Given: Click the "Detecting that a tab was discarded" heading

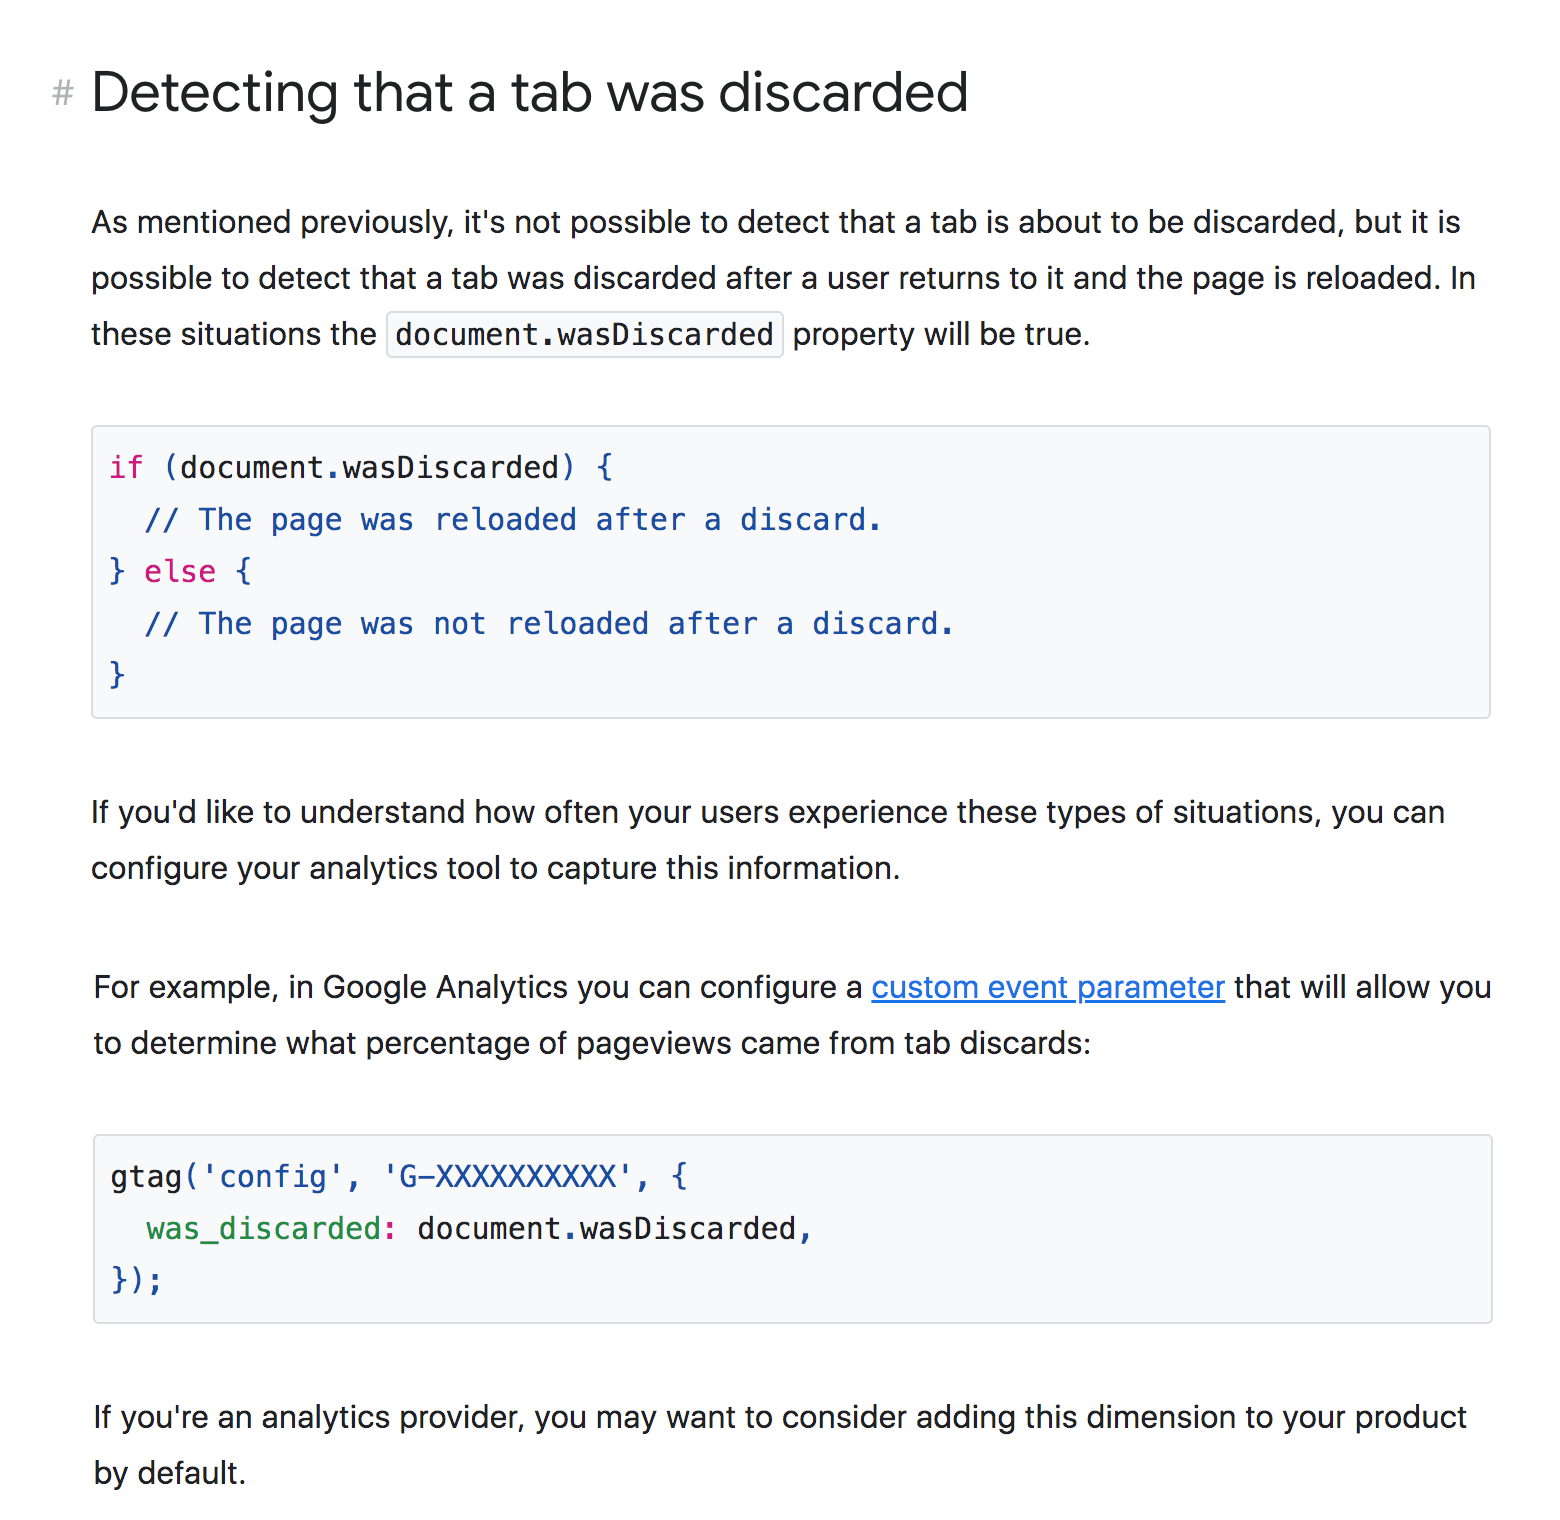Looking at the screenshot, I should (529, 92).
